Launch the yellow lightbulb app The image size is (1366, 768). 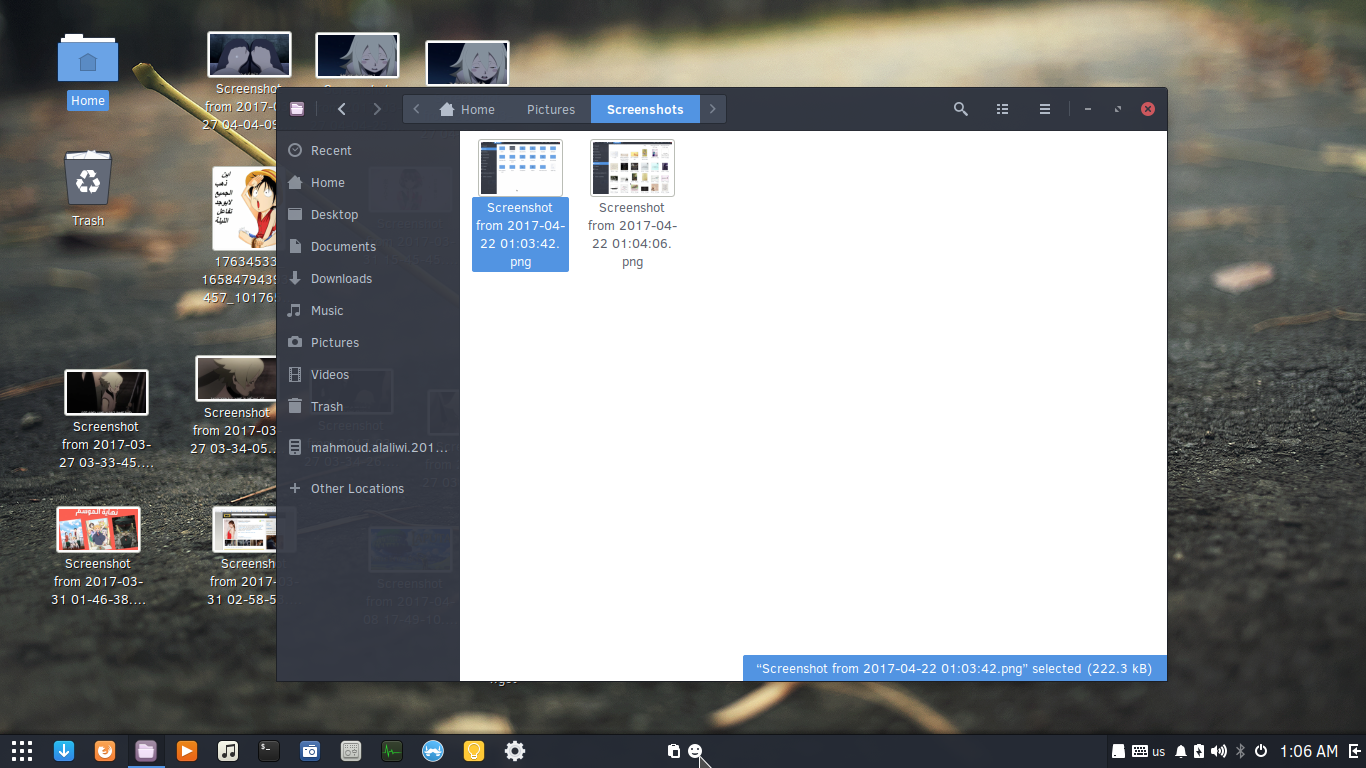pyautogui.click(x=474, y=750)
